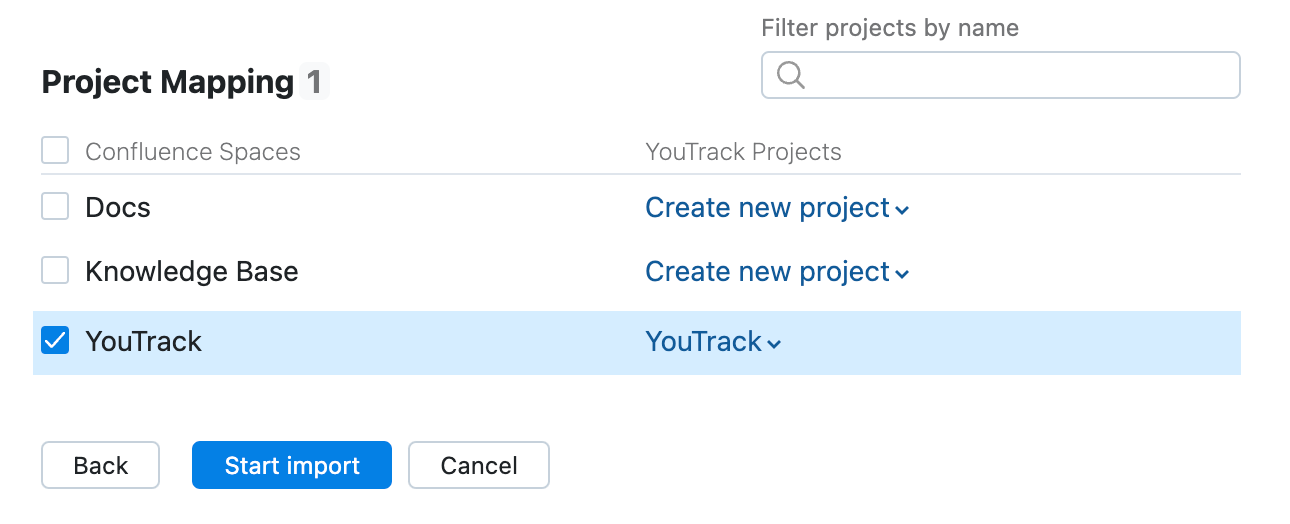The image size is (1290, 524).
Task: Uncheck the YouTrack space checkbox
Action: pos(55,341)
